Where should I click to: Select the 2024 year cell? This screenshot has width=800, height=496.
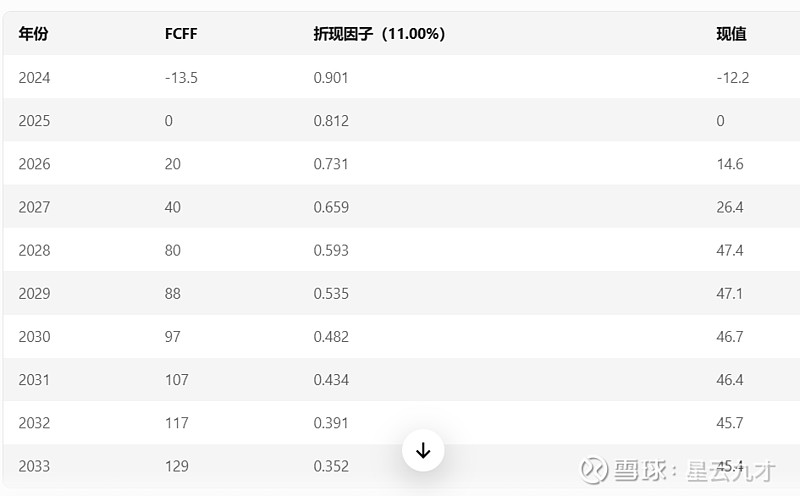click(x=34, y=78)
